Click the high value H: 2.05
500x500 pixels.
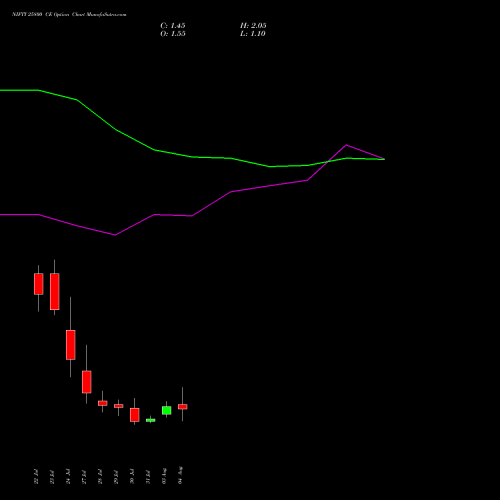pyautogui.click(x=253, y=26)
